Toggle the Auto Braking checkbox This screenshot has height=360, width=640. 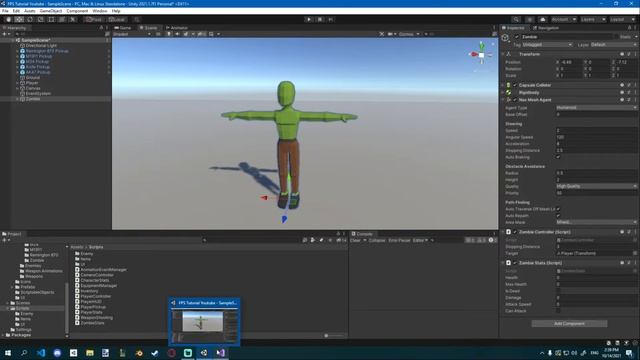tap(558, 157)
